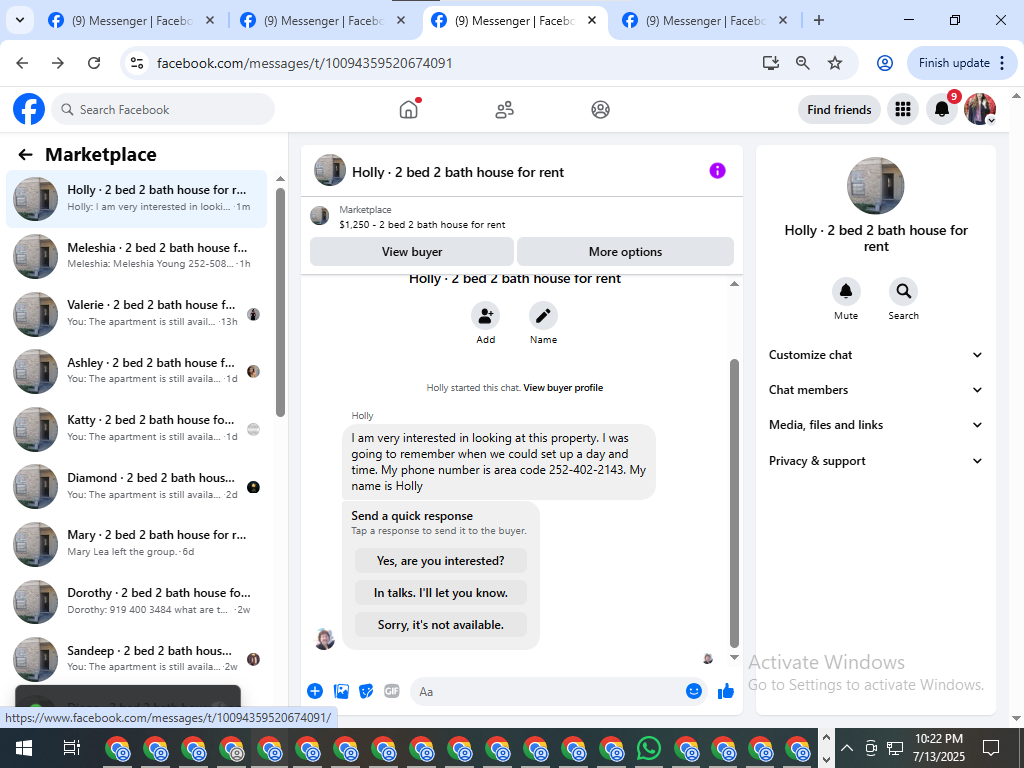Open Chrome tab search dropdown
This screenshot has height=768, width=1024.
[20, 20]
